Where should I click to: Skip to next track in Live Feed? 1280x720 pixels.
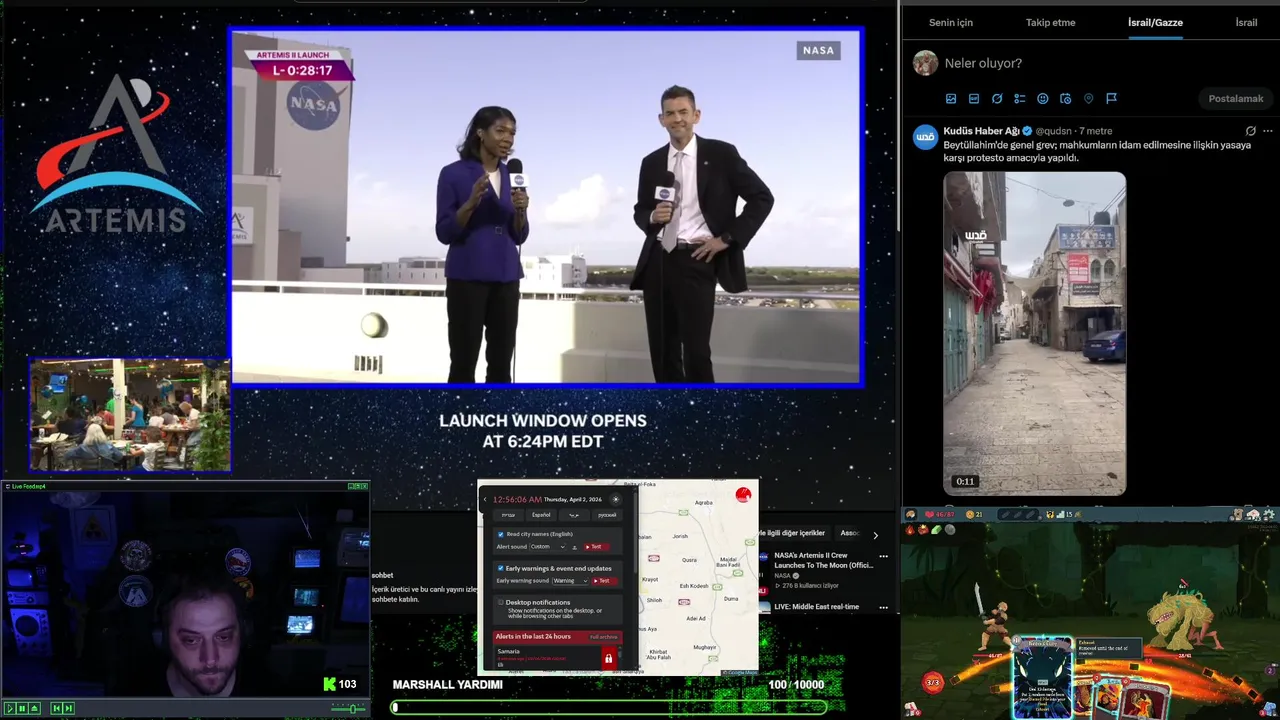tap(69, 708)
